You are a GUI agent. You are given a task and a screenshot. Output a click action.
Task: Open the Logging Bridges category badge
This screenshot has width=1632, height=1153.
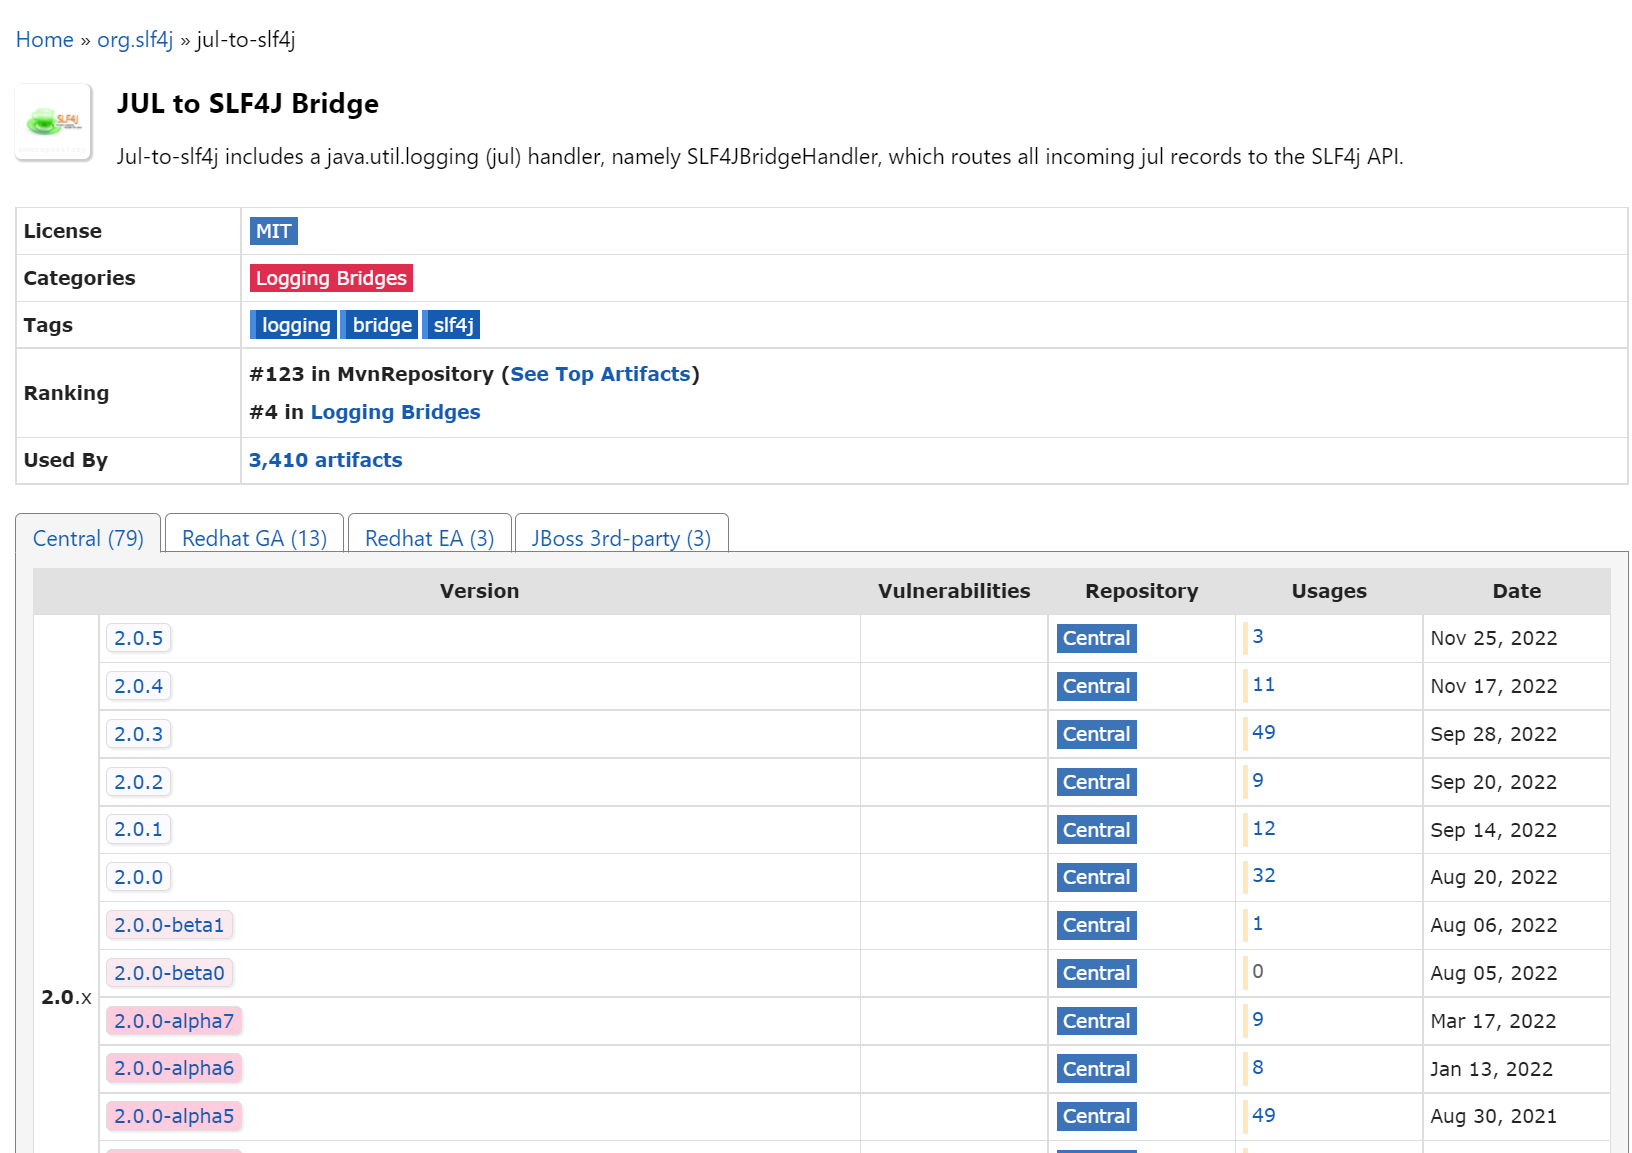pyautogui.click(x=331, y=277)
